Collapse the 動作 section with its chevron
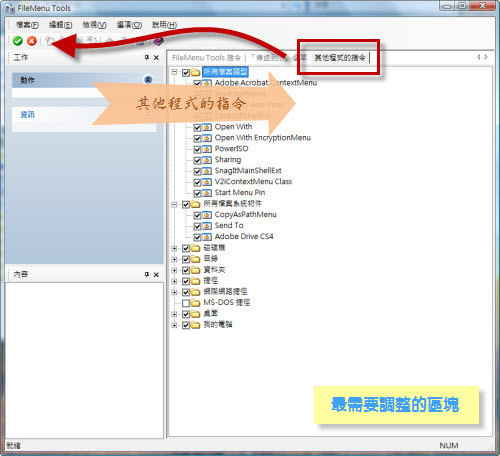 click(148, 80)
